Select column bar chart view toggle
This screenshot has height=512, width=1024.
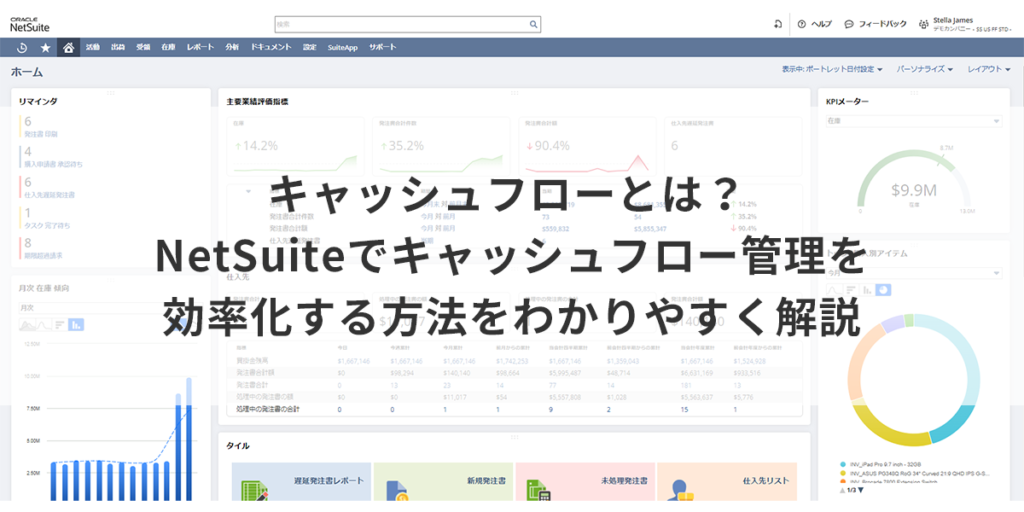[x=76, y=325]
